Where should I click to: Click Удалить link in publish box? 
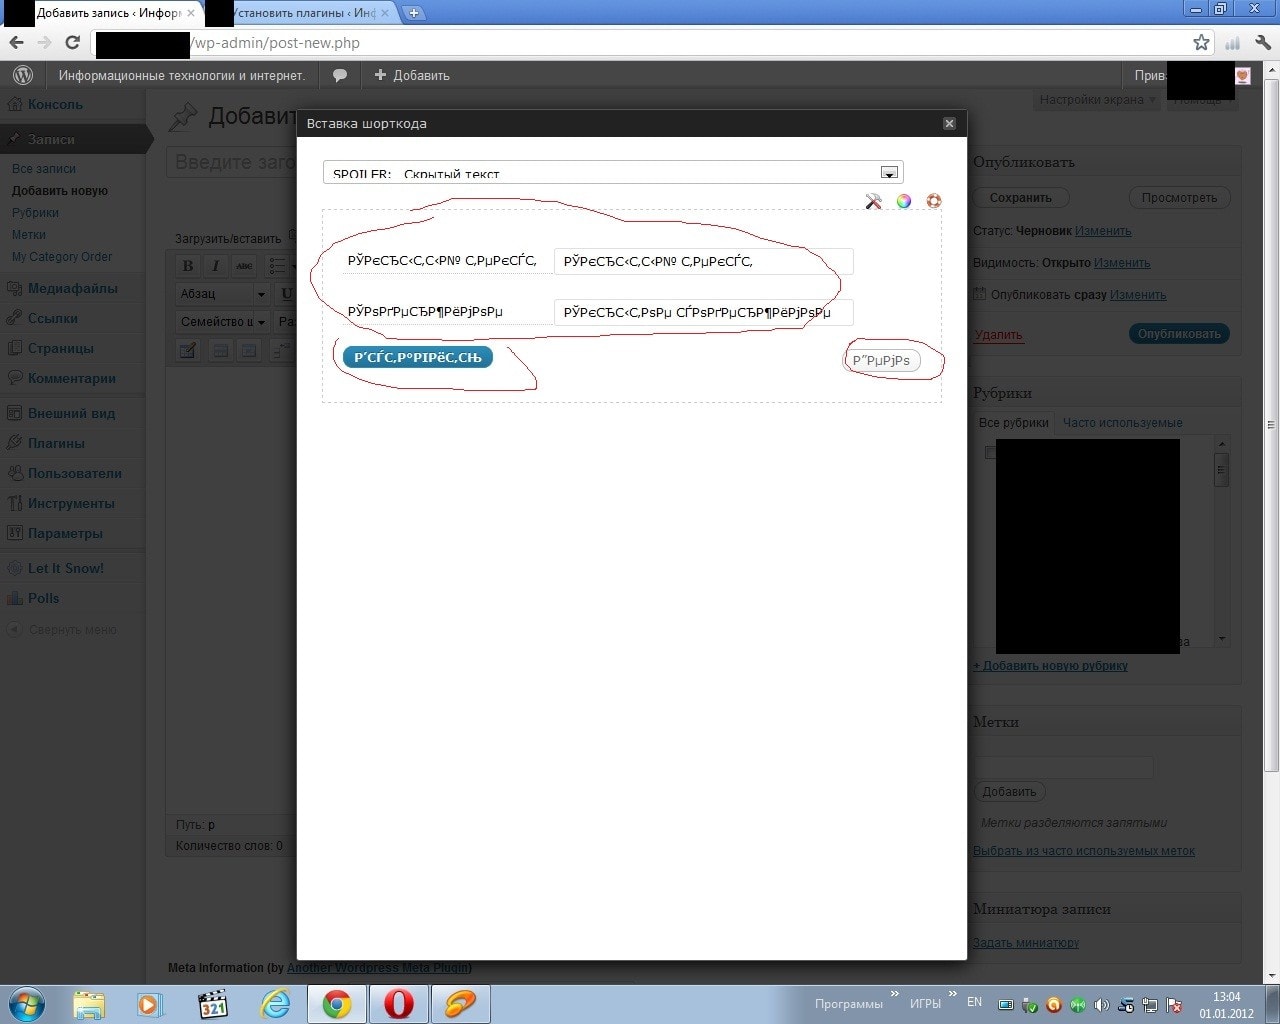coord(998,335)
